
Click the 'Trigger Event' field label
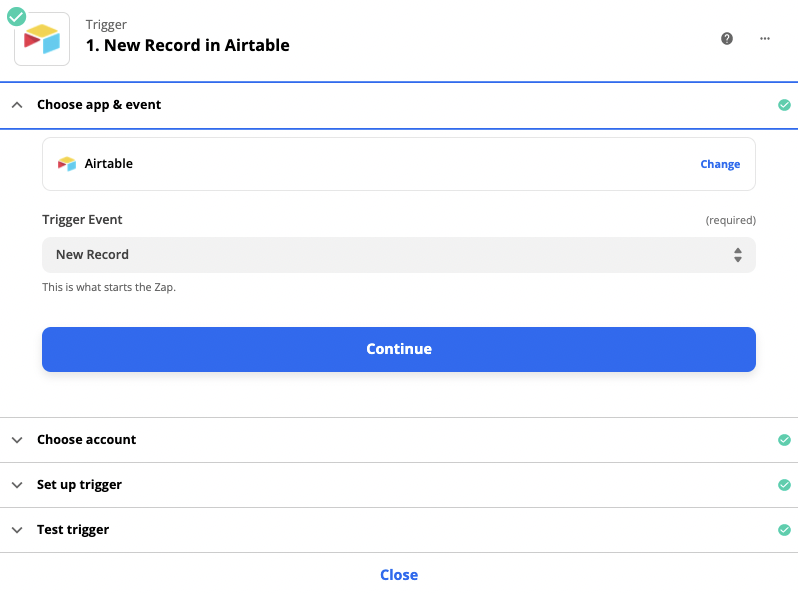click(82, 220)
